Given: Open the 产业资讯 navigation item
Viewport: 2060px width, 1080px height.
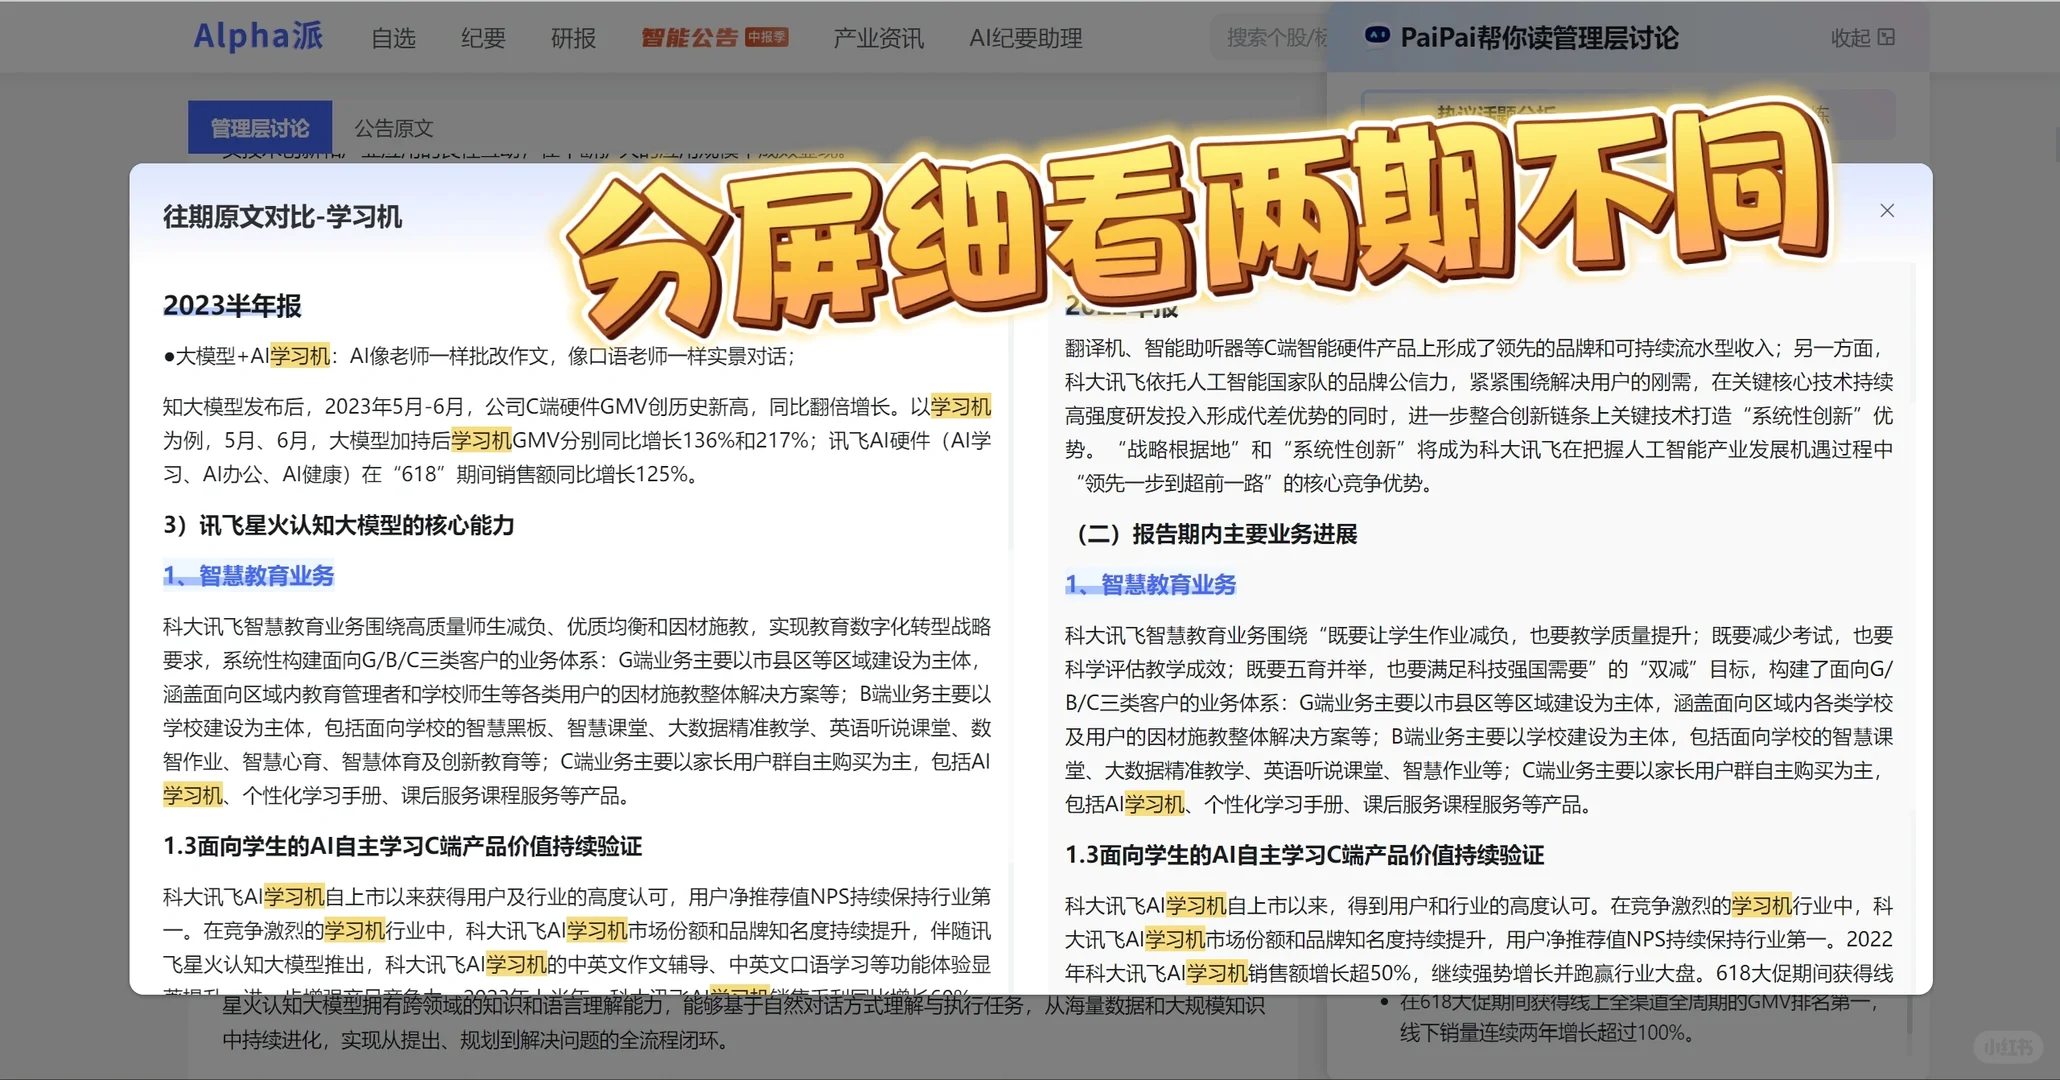Looking at the screenshot, I should coord(877,38).
